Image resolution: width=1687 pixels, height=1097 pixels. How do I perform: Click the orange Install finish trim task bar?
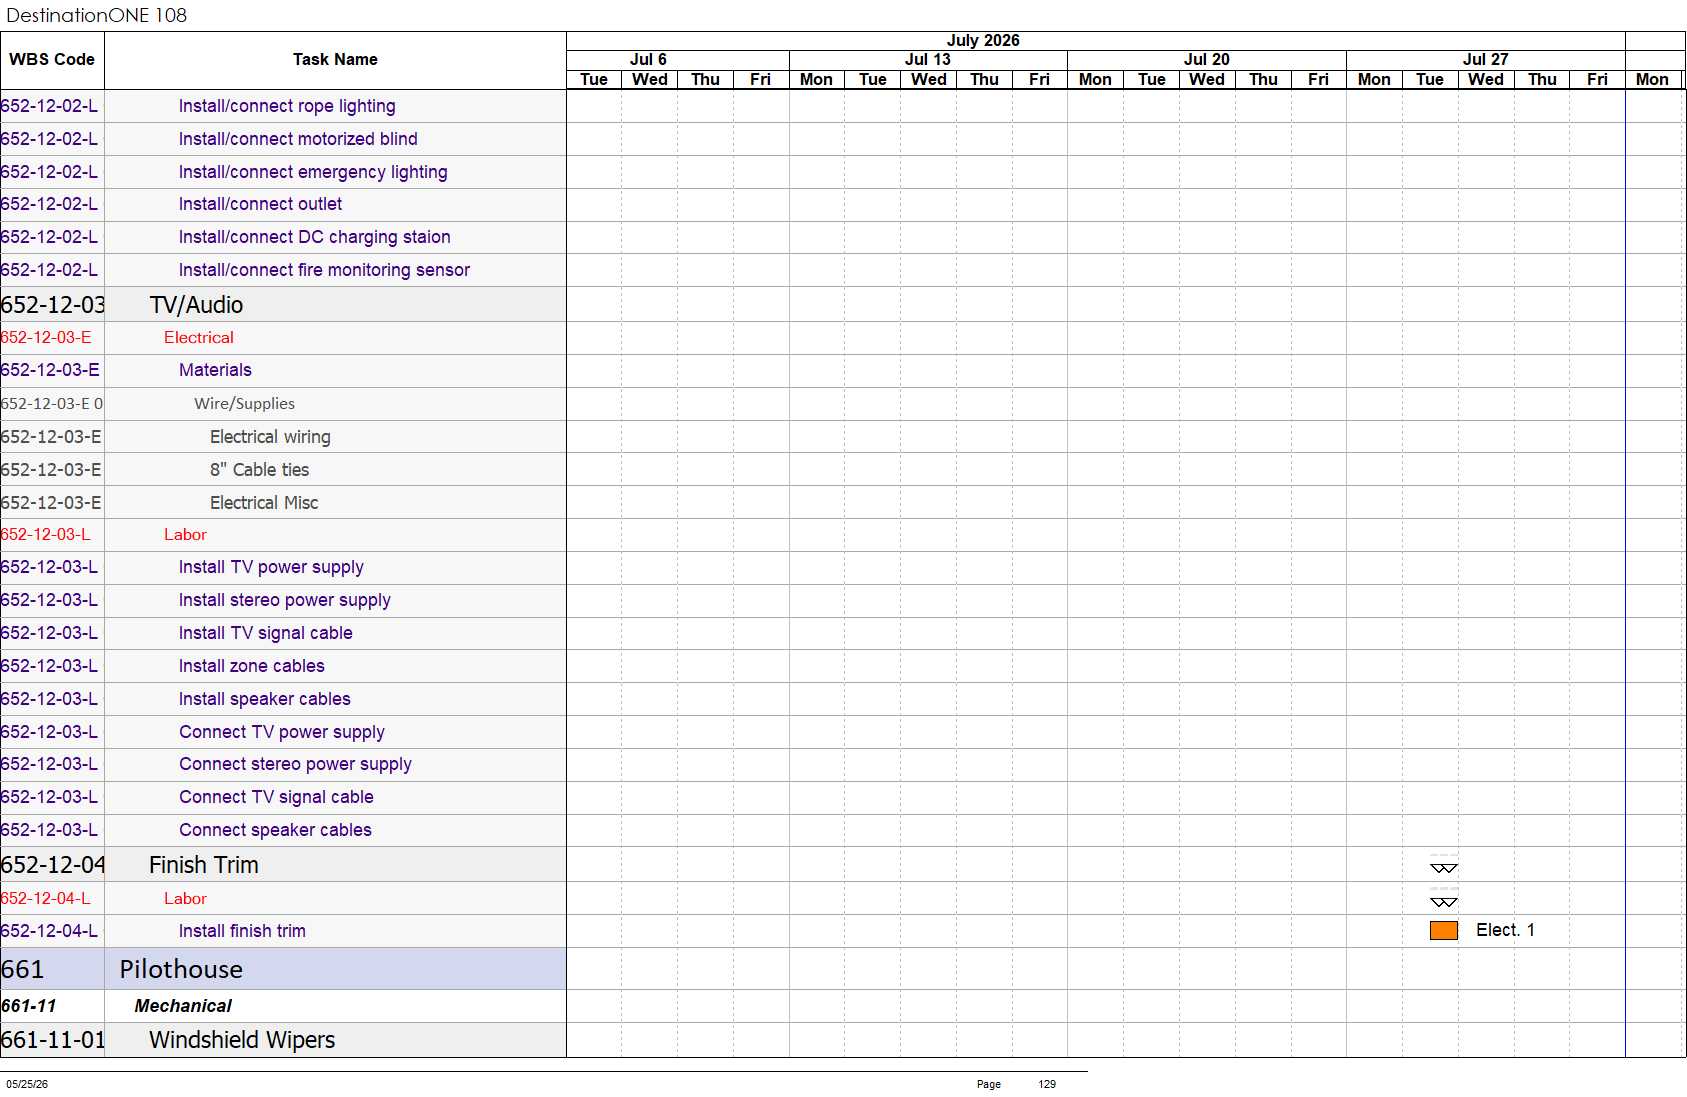click(1443, 931)
